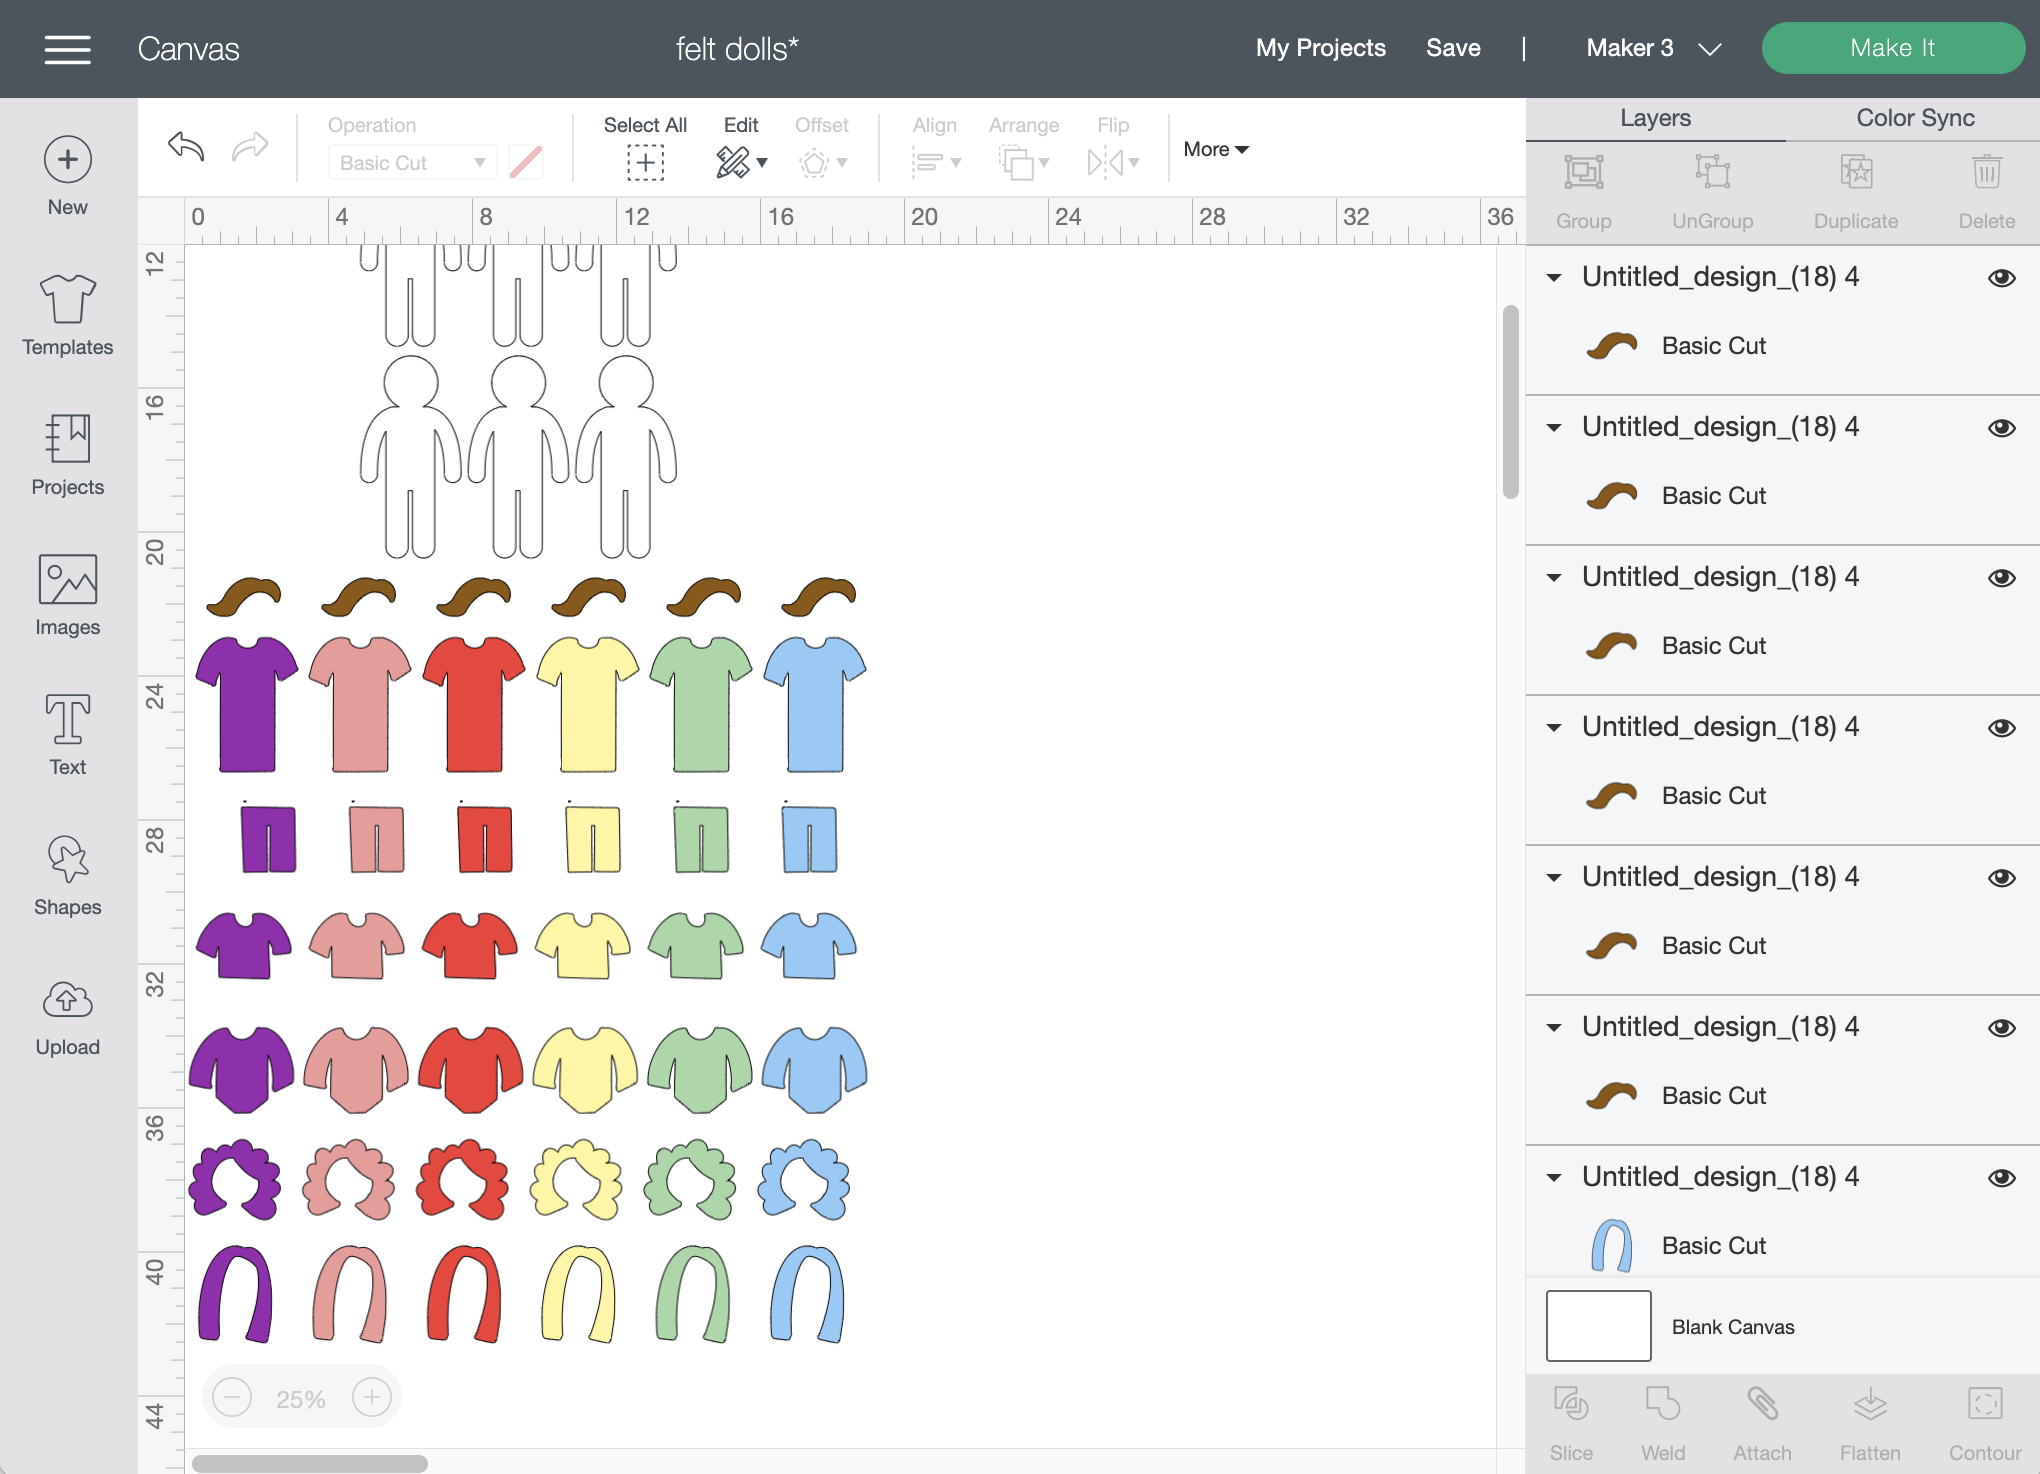This screenshot has height=1474, width=2040.
Task: Add Text to the canvas
Action: coord(67,736)
